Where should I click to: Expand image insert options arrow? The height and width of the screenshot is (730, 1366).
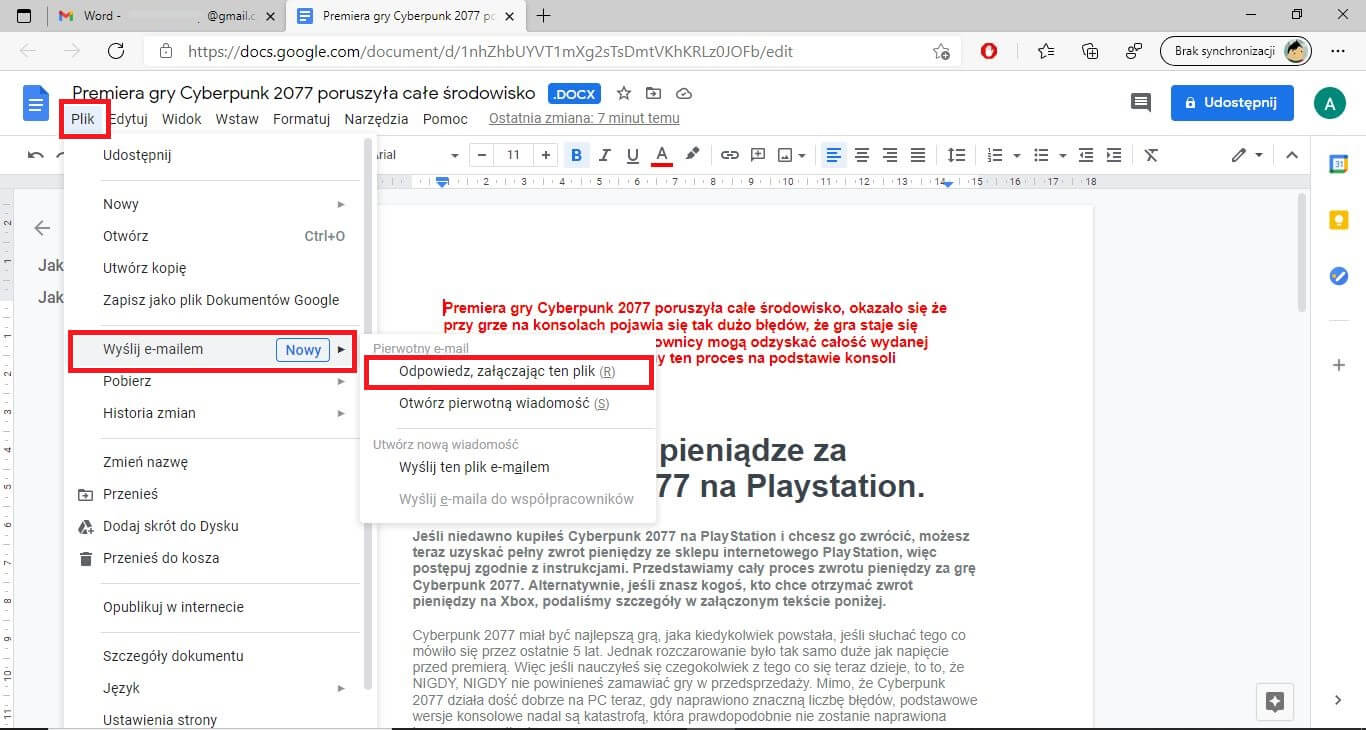pos(804,155)
